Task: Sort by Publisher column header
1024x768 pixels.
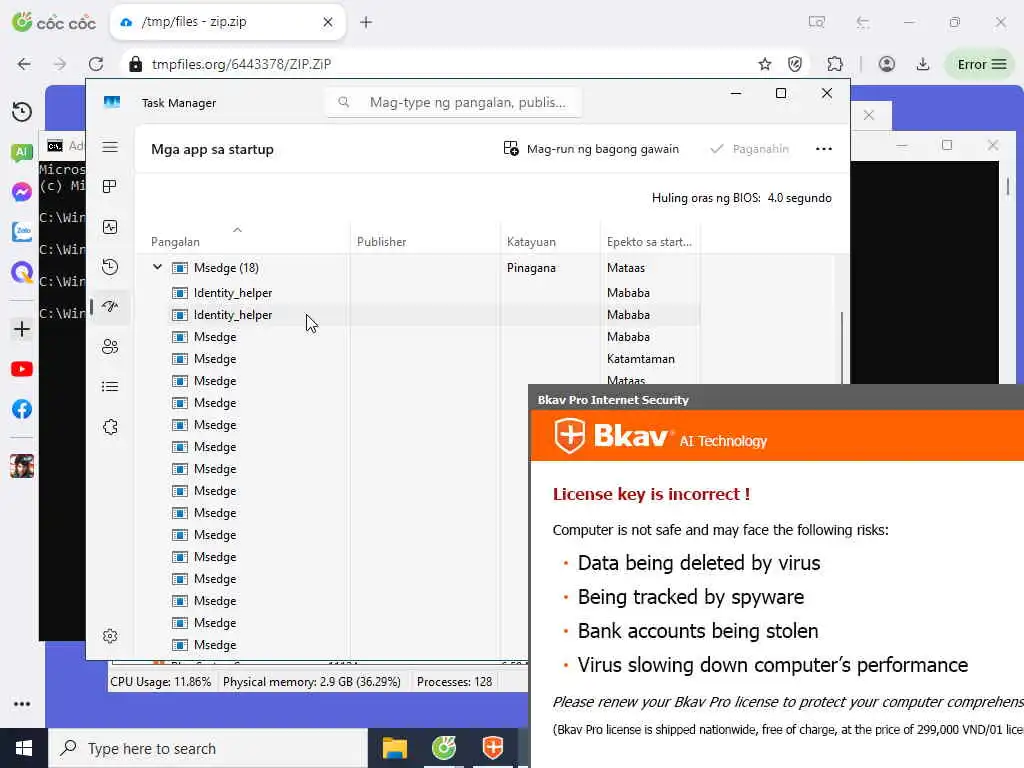Action: [x=381, y=242]
